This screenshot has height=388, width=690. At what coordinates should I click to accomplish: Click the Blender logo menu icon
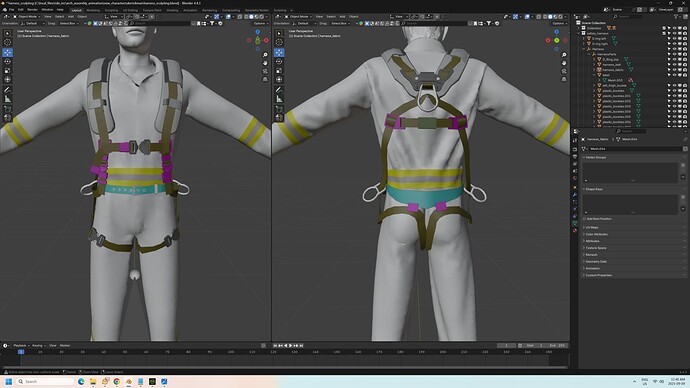[x=4, y=10]
